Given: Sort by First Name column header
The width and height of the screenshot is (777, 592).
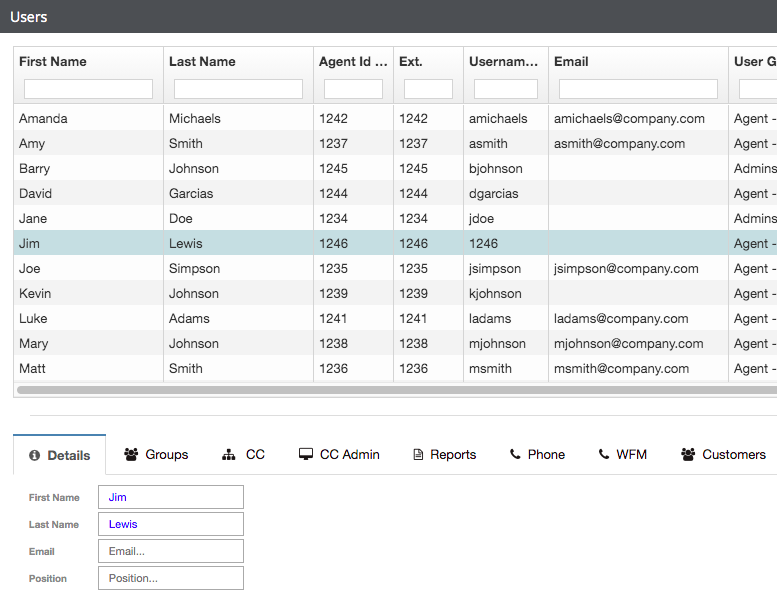Looking at the screenshot, I should 53,61.
